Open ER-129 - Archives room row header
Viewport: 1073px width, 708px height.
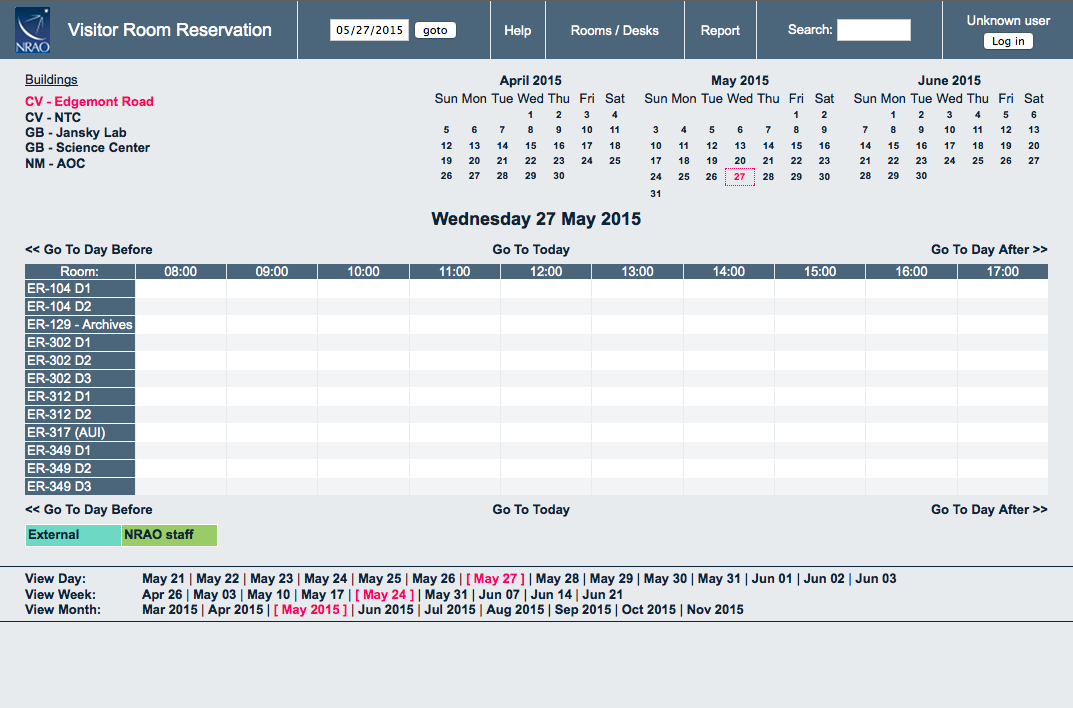tap(80, 325)
